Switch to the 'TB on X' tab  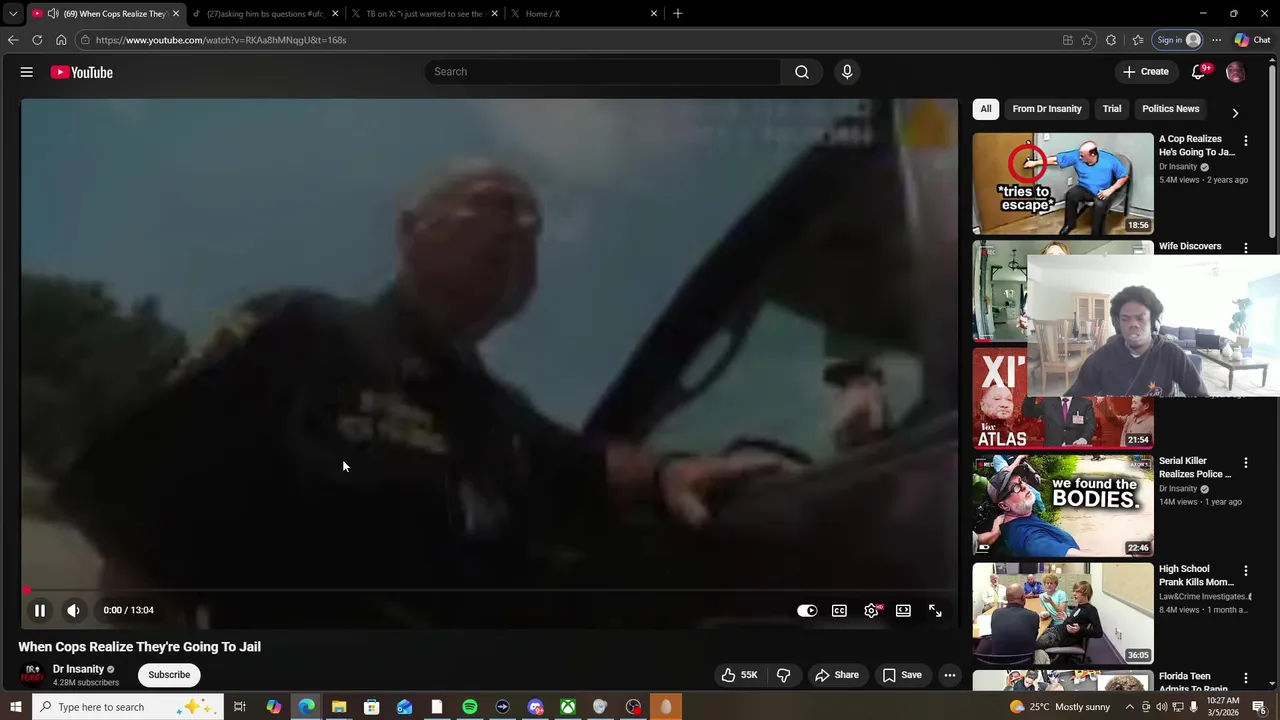click(423, 14)
